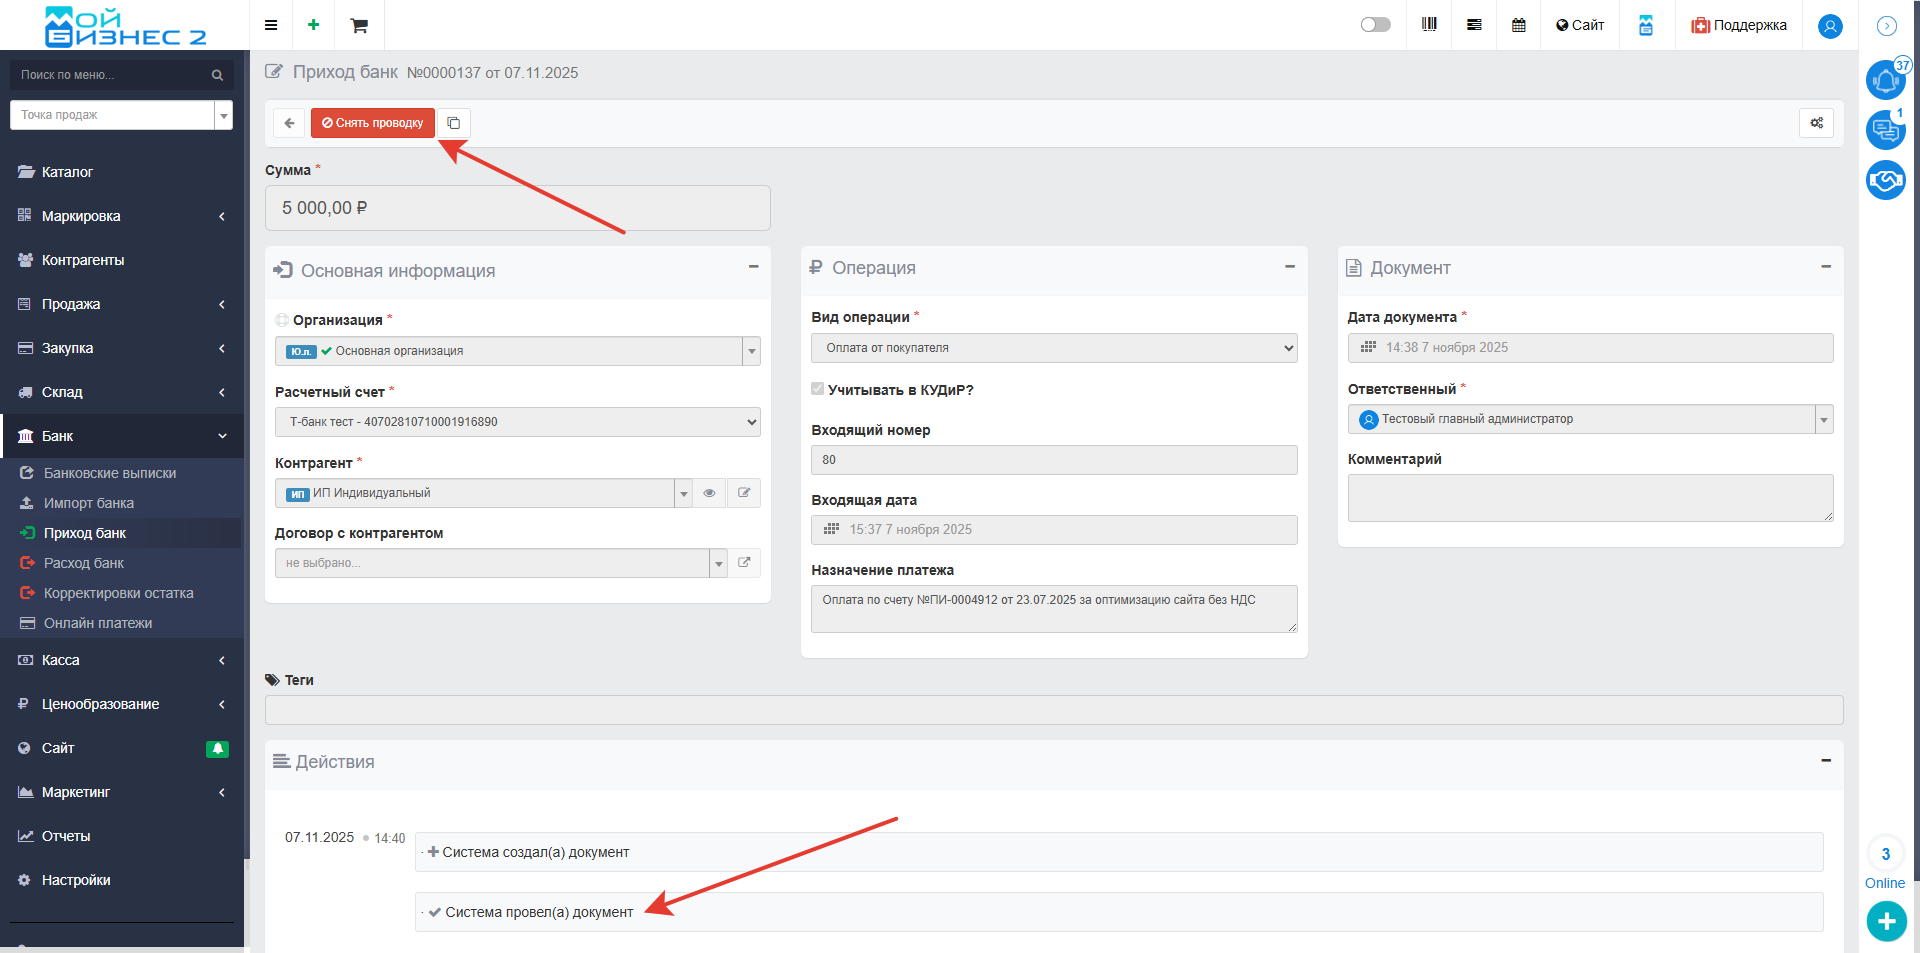Click the shopping cart icon in top bar
Image resolution: width=1920 pixels, height=953 pixels.
[x=359, y=25]
